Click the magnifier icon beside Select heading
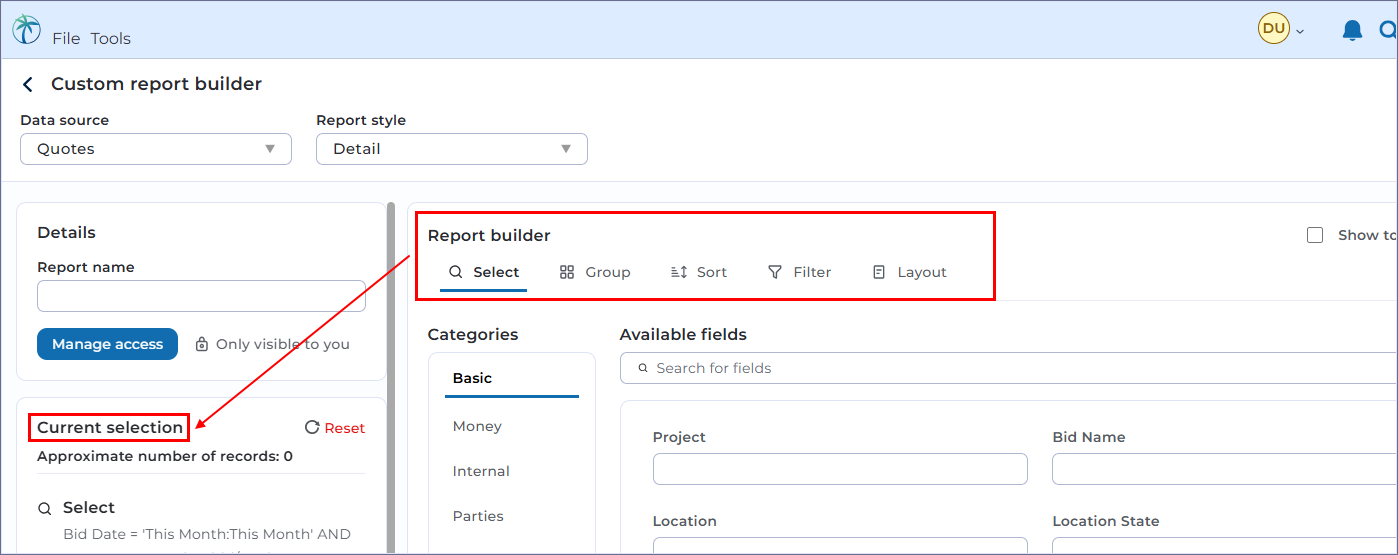This screenshot has height=555, width=1398. [x=44, y=509]
